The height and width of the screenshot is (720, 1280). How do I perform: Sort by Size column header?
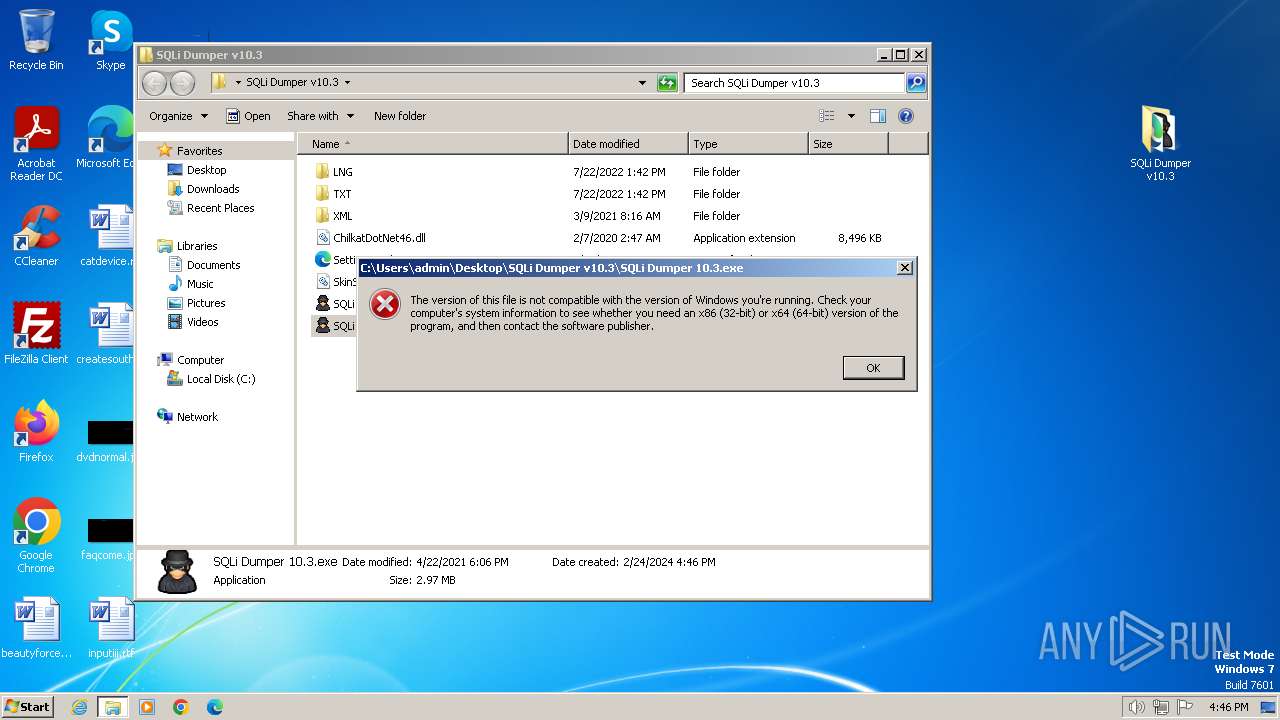tap(848, 144)
